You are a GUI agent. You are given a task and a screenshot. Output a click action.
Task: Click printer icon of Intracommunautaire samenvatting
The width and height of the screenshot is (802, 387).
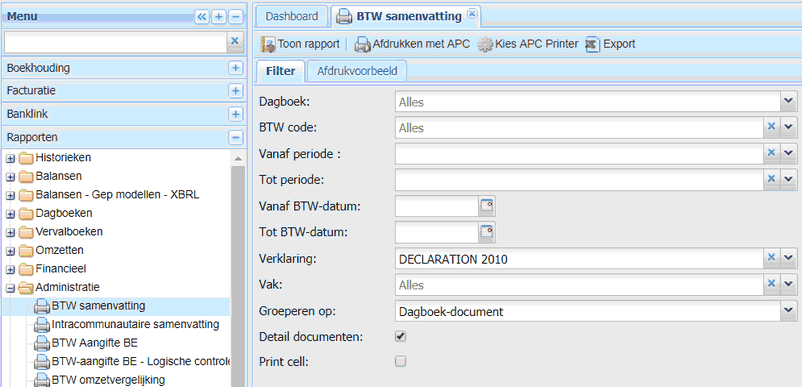[42, 325]
